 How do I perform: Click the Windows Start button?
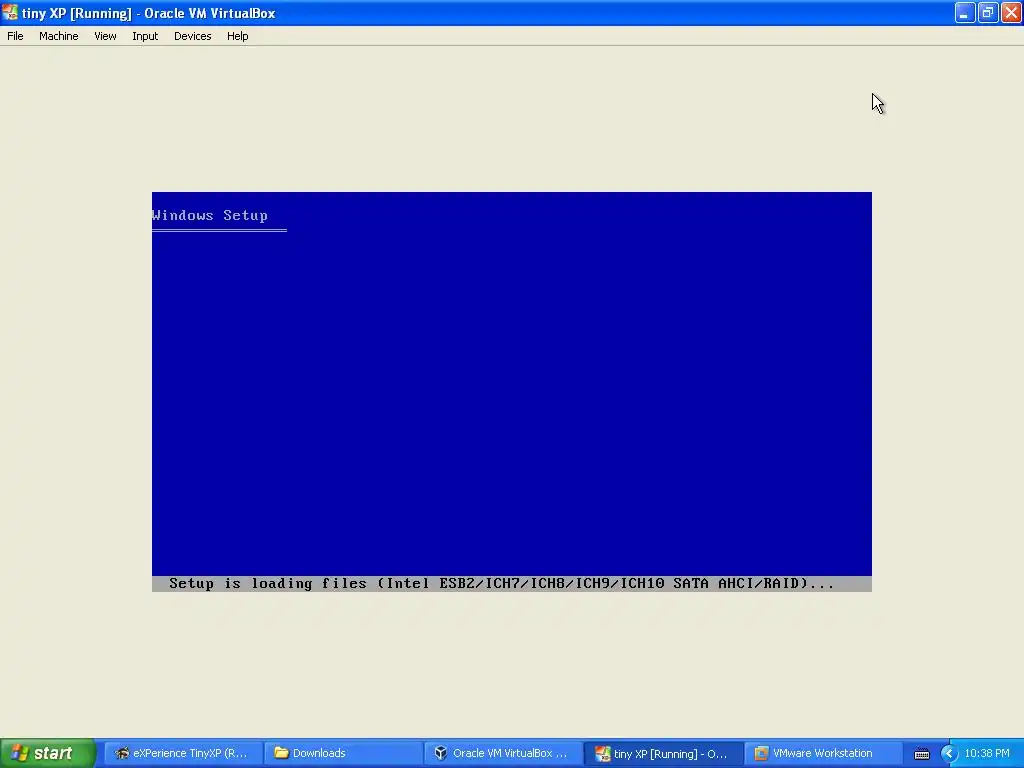(48, 753)
